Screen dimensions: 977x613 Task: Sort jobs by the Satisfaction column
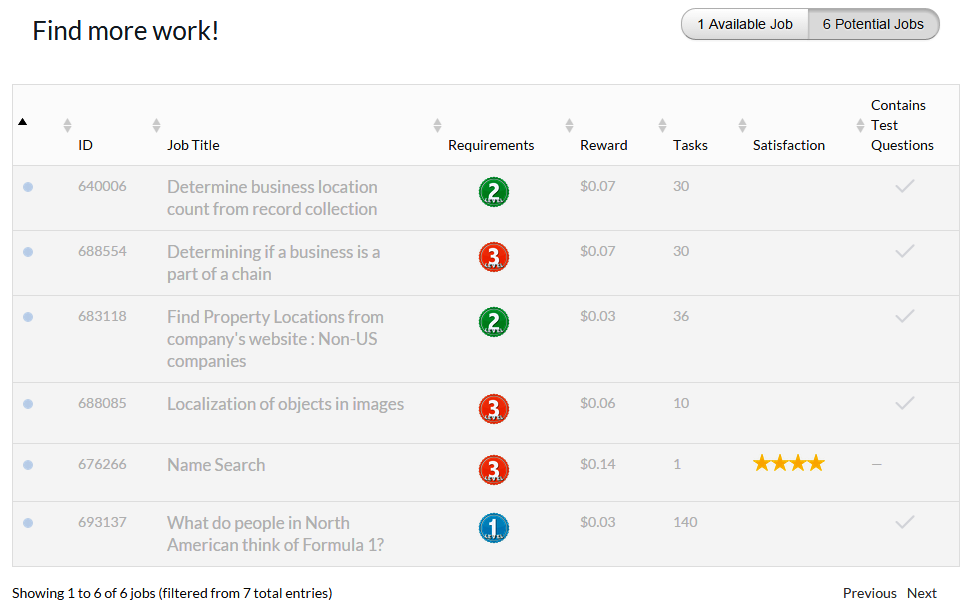(x=788, y=145)
